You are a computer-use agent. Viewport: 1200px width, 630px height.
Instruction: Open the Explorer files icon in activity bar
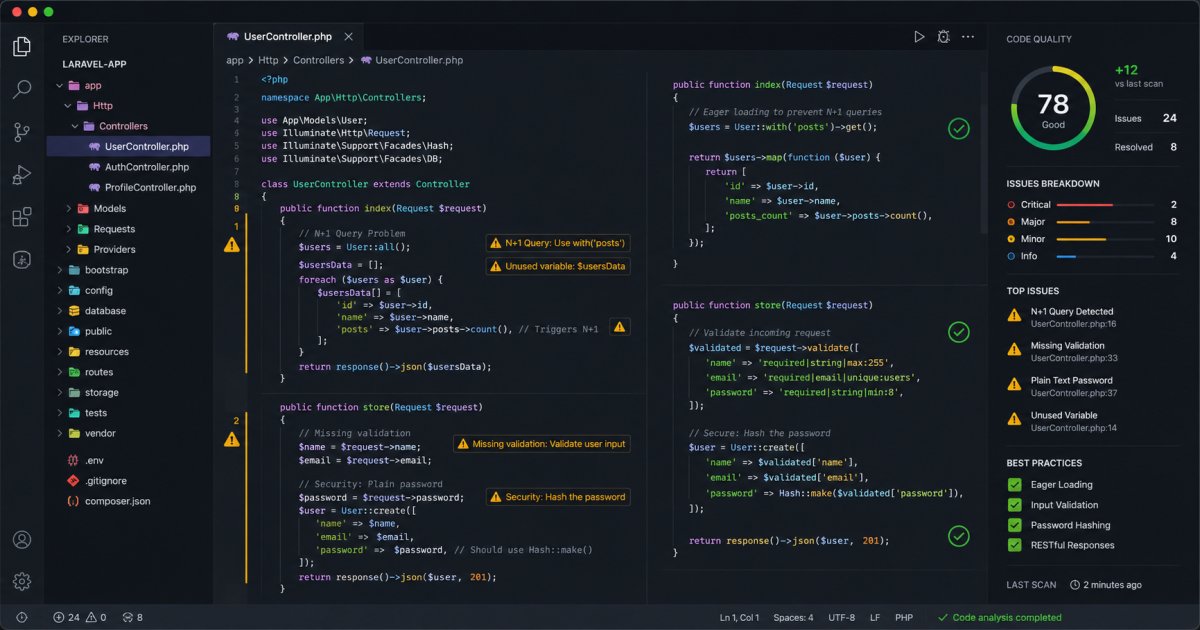pos(22,46)
